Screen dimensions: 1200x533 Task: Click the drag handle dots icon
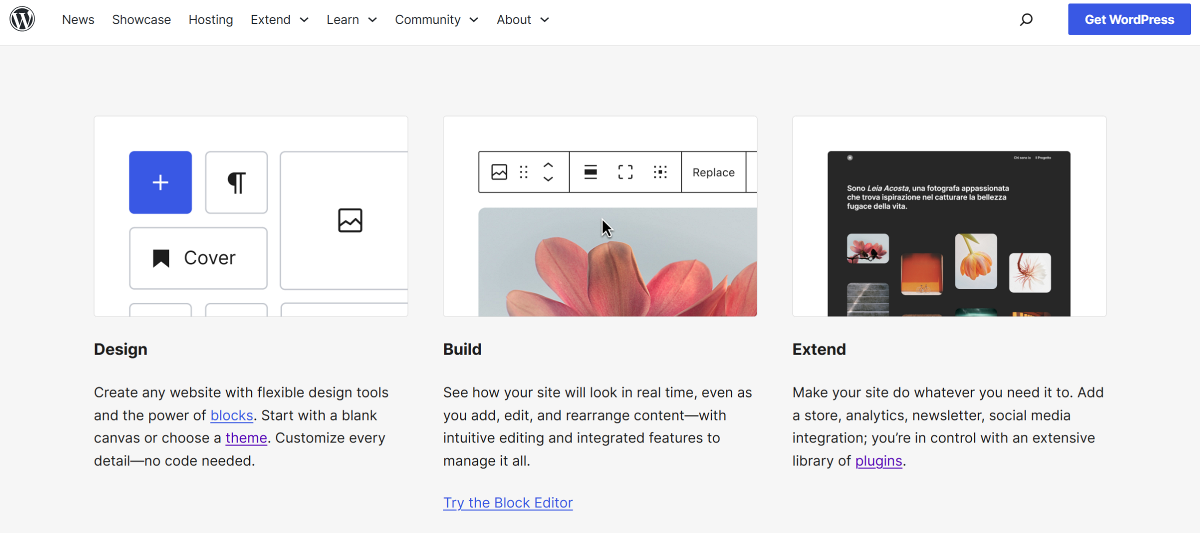[523, 172]
